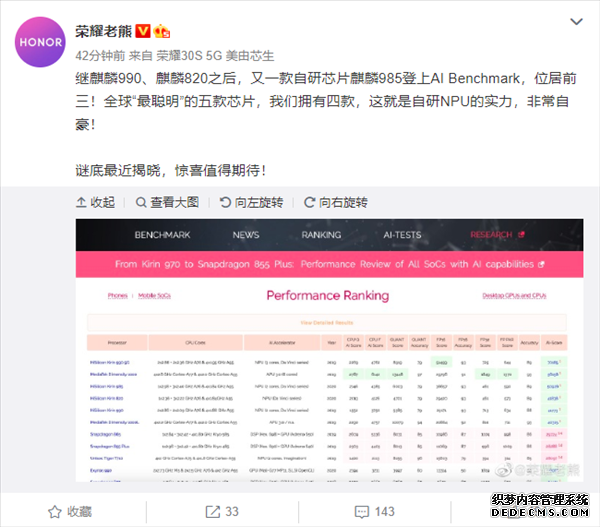Click the benchmark ranking image thumbnail
Viewport: 600px width, 527px height.
coord(329,350)
